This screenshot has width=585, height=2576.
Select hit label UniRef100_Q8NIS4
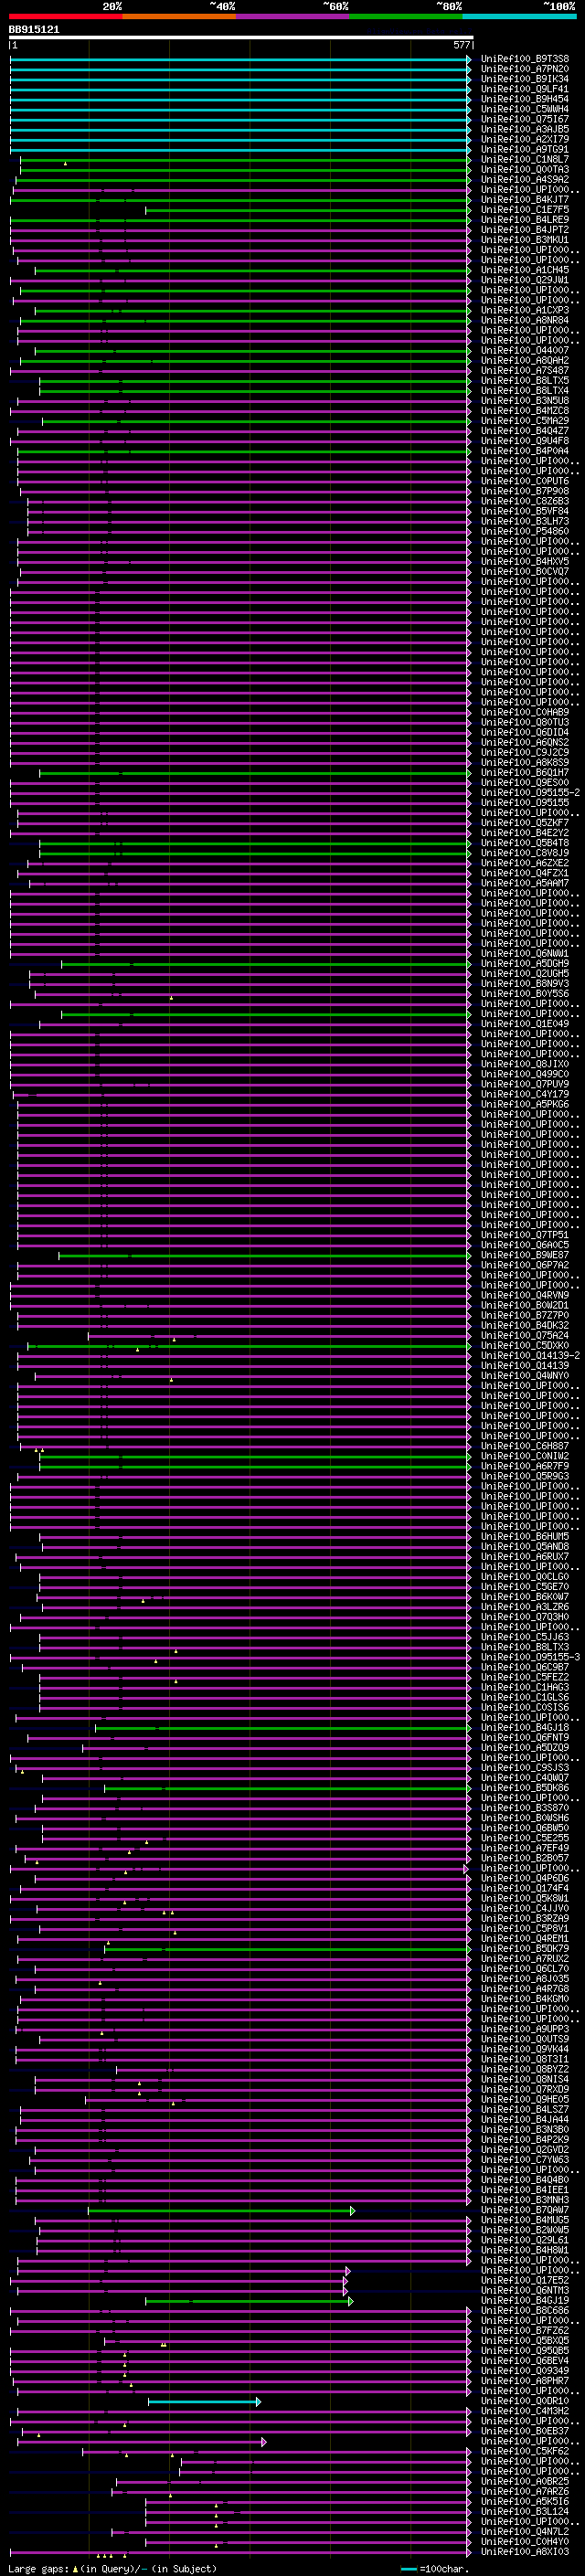(525, 2079)
